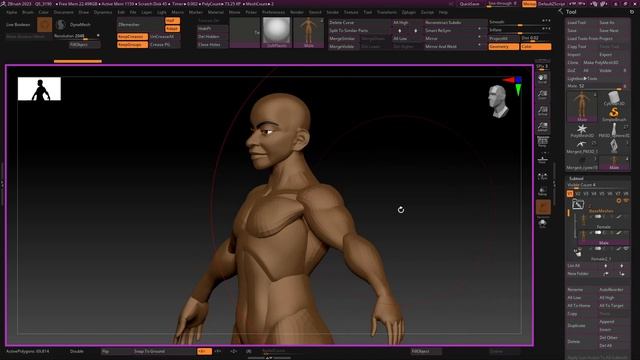
Task: Click the BaseMeshes folder icon in Subtool
Action: tap(577, 204)
